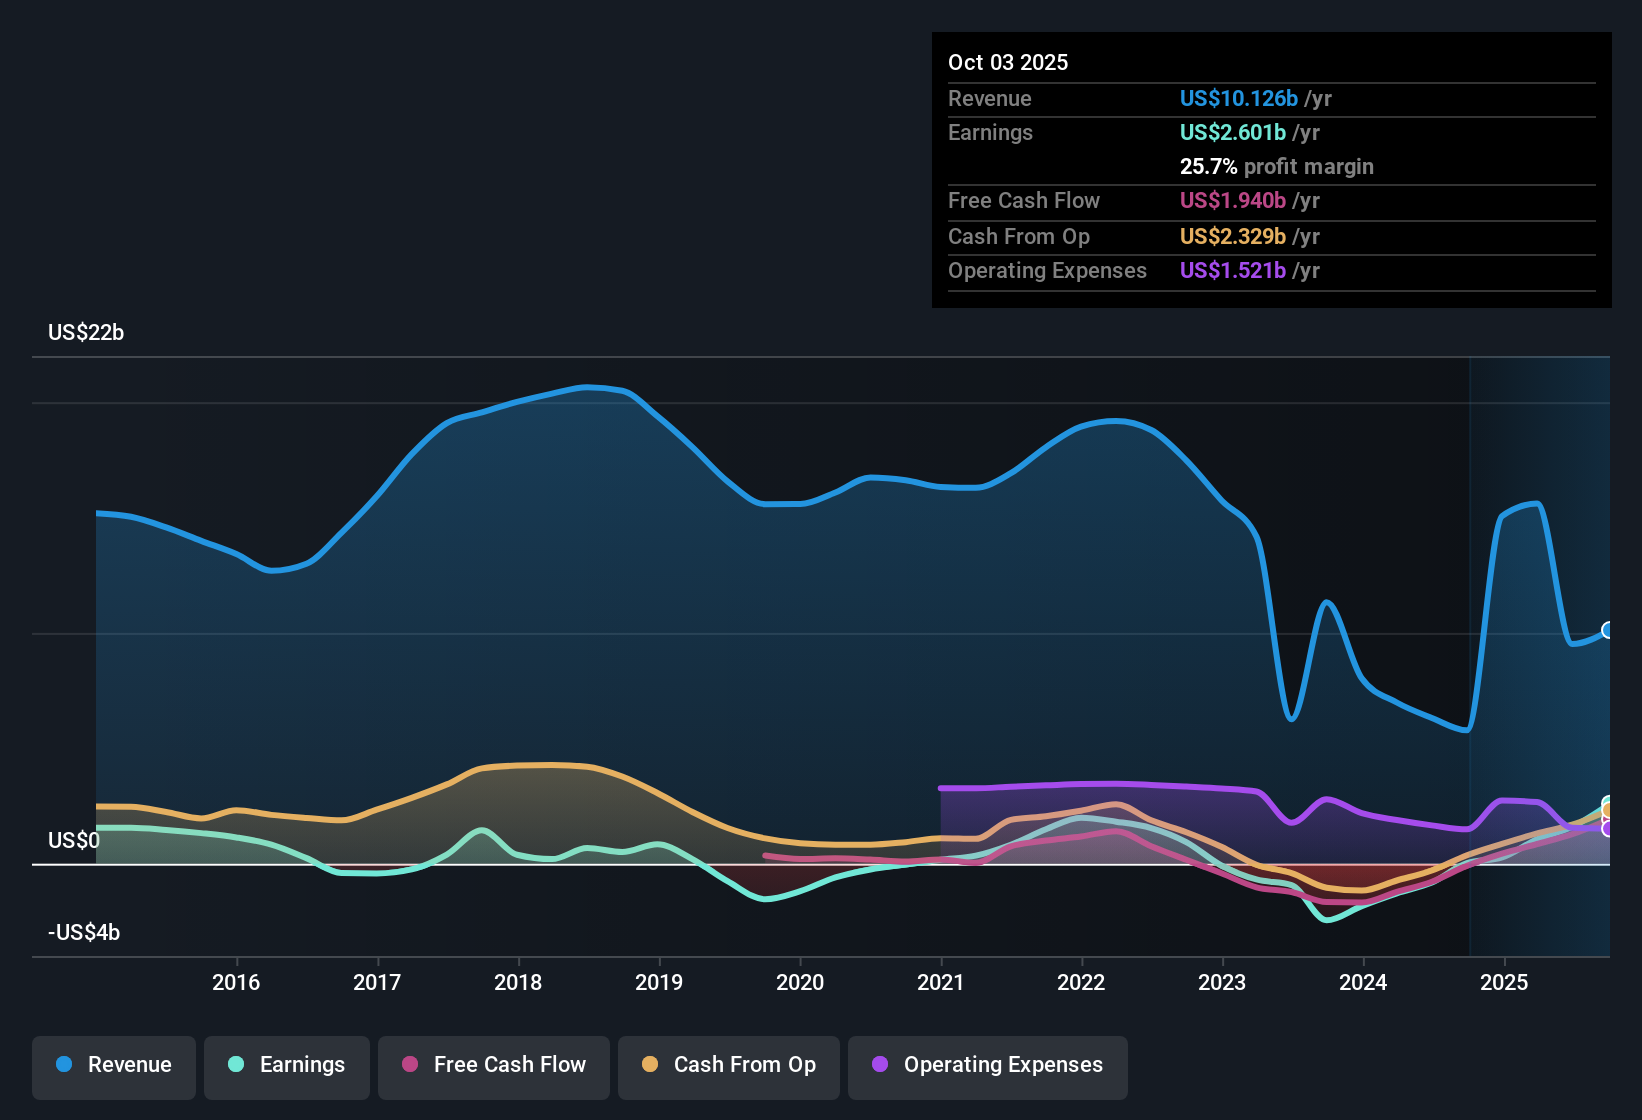
Task: Click the Revenue endpoint marker on the chart
Action: click(1607, 630)
